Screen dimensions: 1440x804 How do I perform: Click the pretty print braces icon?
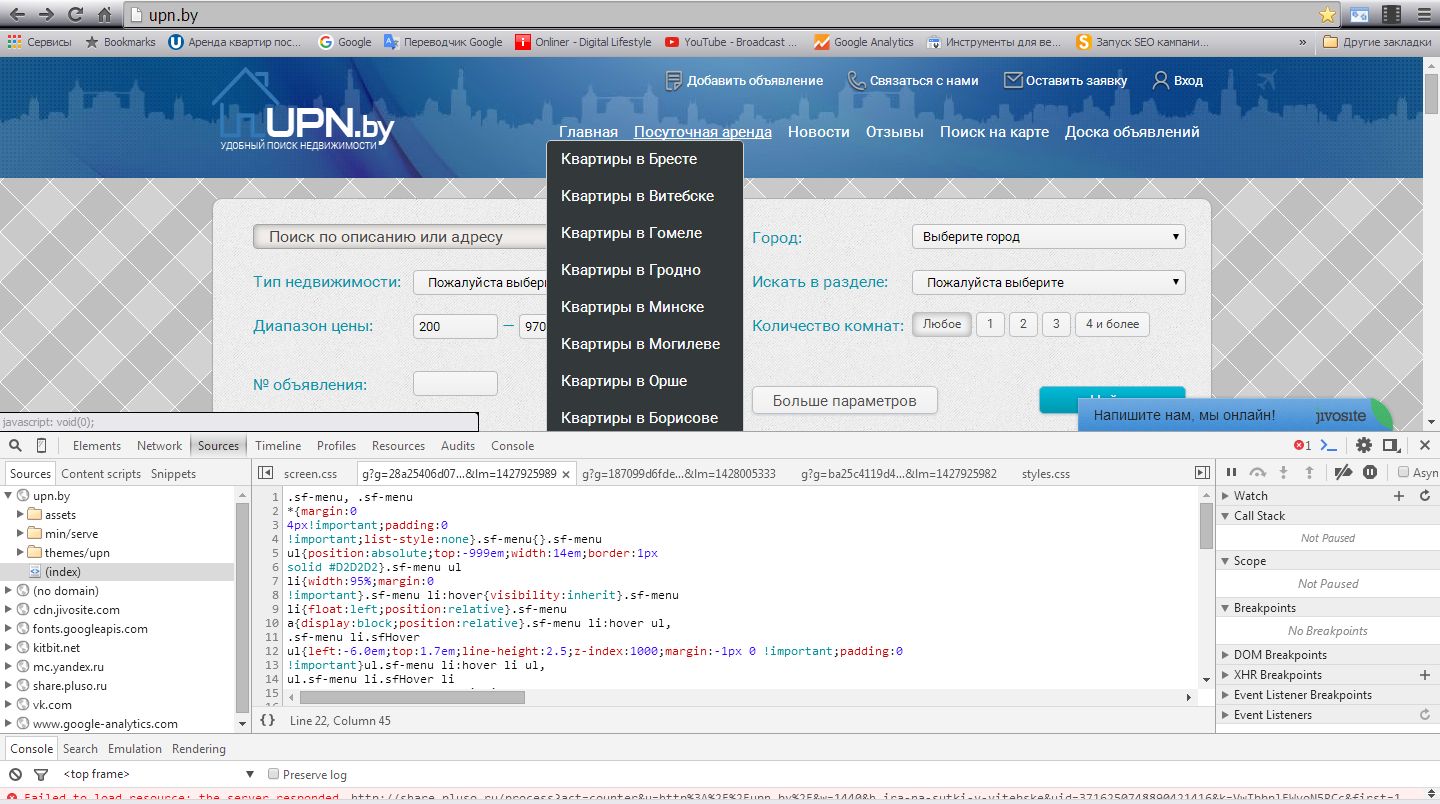267,720
